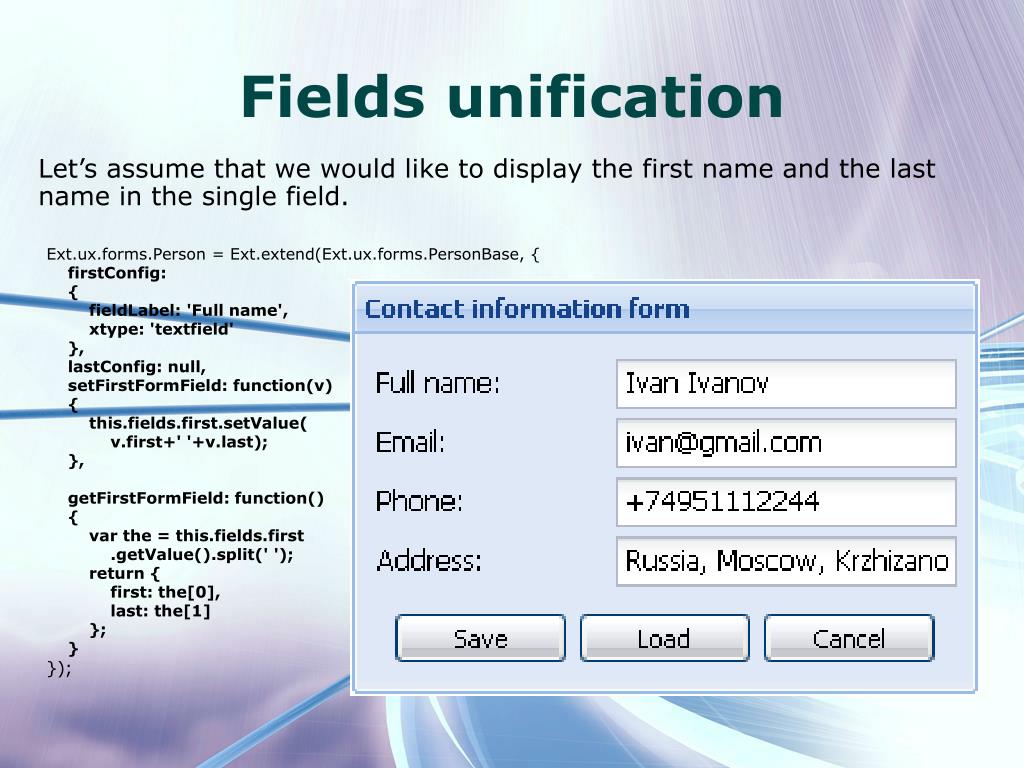Click the 'this.fields.first.setValue(' code line

coord(198,423)
